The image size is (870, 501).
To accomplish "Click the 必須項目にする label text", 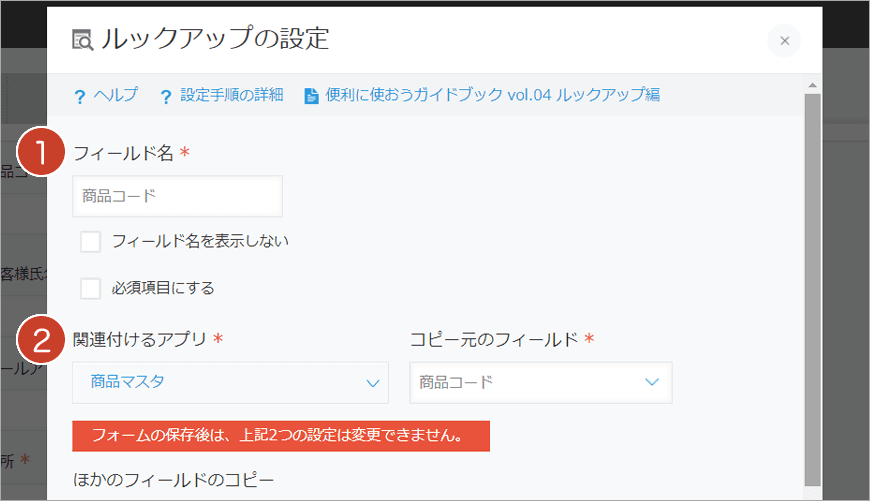I will (163, 288).
